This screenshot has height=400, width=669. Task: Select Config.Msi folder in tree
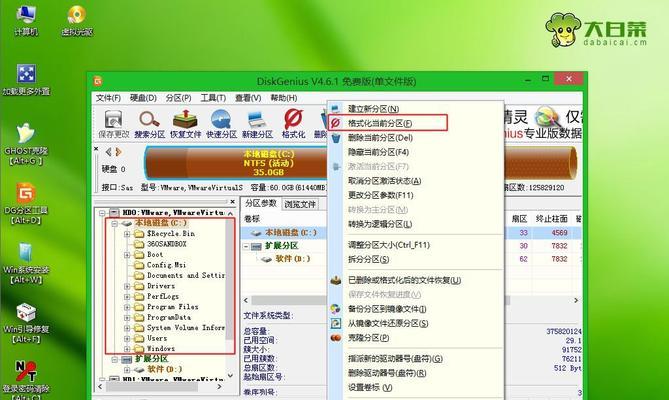(x=166, y=265)
